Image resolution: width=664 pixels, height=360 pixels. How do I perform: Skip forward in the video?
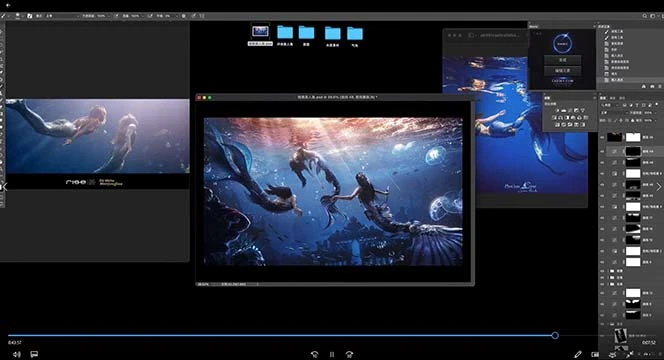[x=349, y=354]
